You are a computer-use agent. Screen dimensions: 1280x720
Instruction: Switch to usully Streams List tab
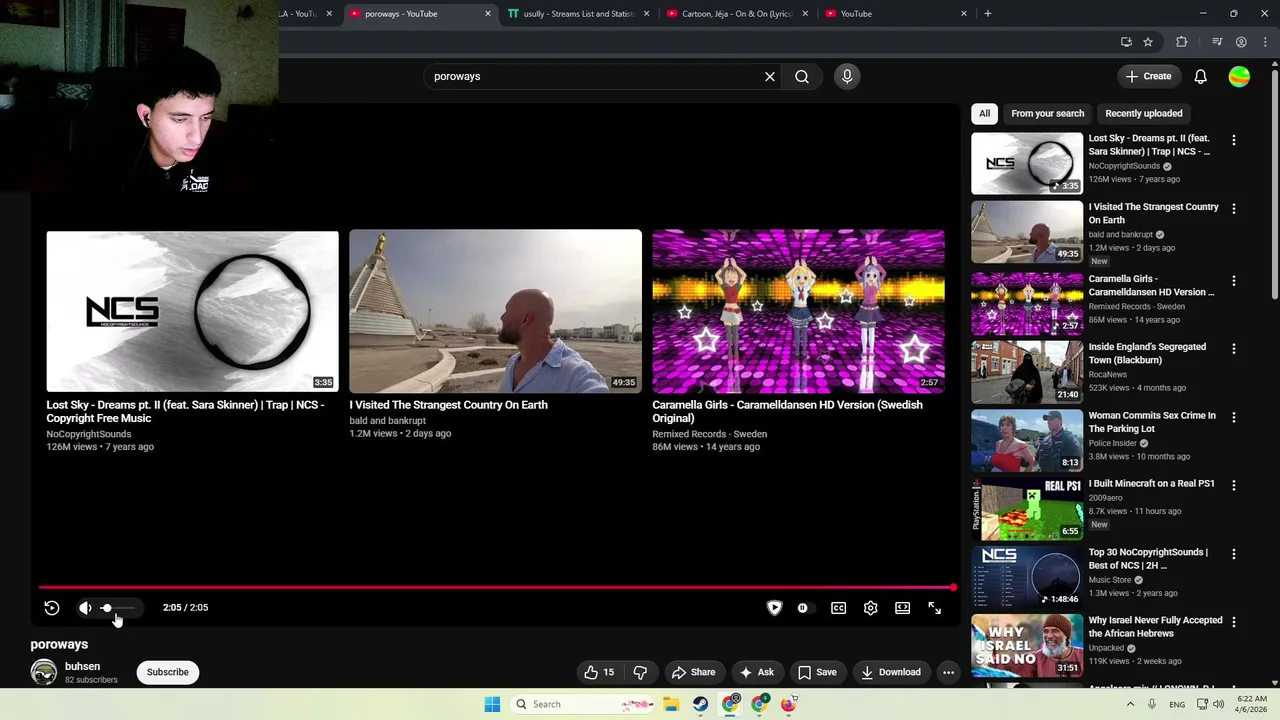pos(578,14)
